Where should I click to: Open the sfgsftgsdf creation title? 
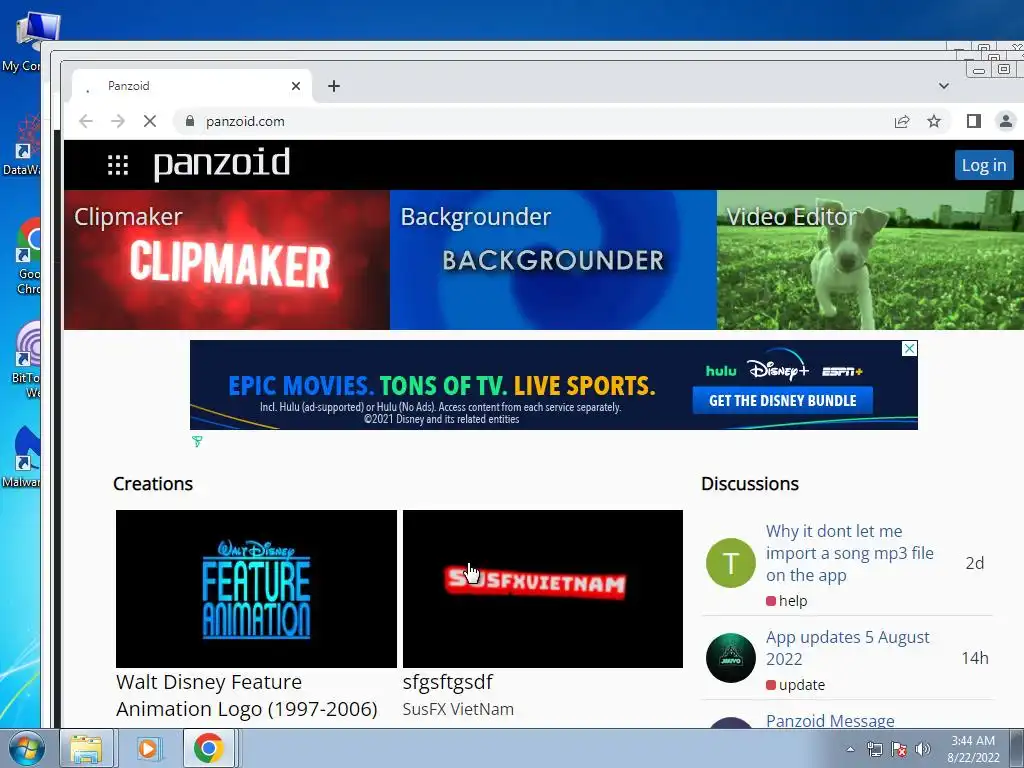tap(447, 682)
